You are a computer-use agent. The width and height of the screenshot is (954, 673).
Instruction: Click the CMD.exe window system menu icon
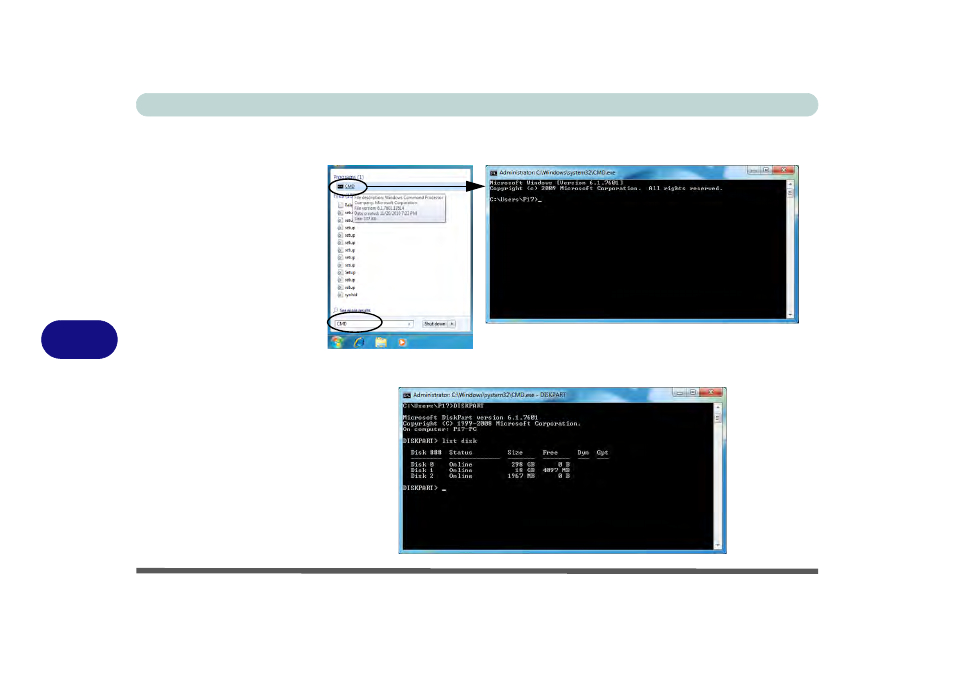point(493,173)
